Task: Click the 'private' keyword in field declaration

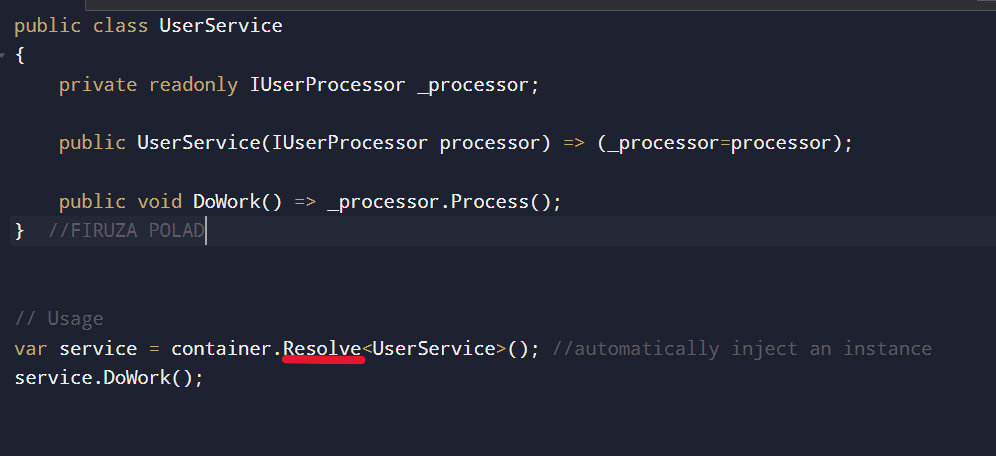Action: [98, 85]
